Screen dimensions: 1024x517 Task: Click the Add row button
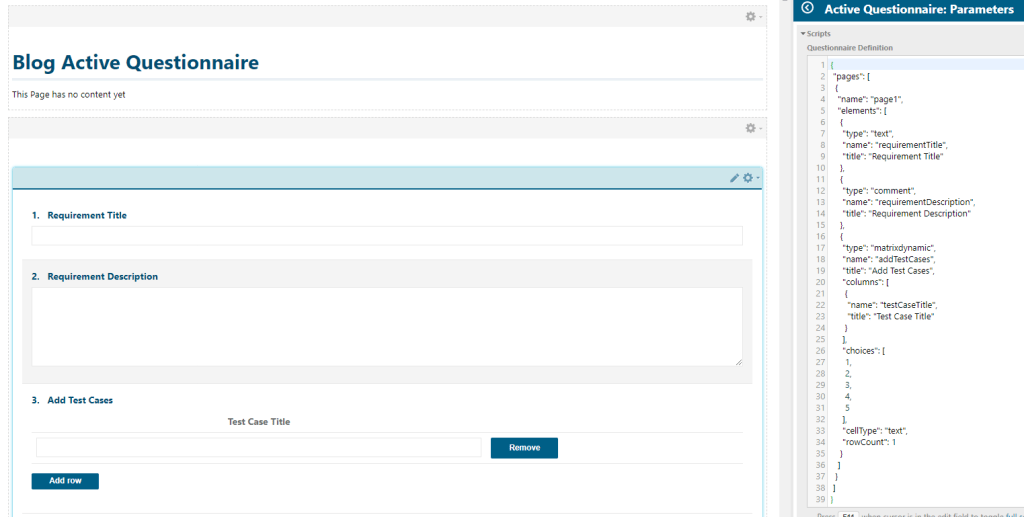(x=65, y=481)
